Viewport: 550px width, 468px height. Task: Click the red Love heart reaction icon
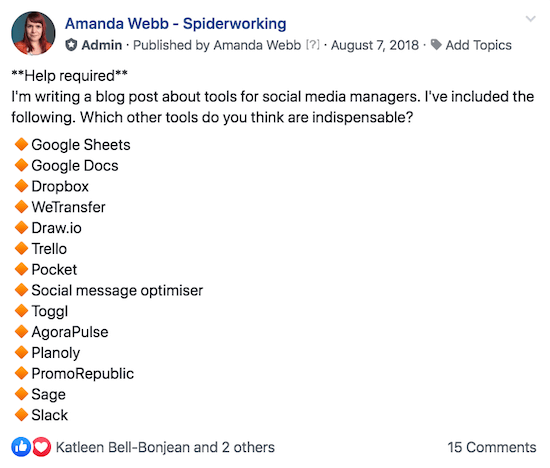click(41, 447)
